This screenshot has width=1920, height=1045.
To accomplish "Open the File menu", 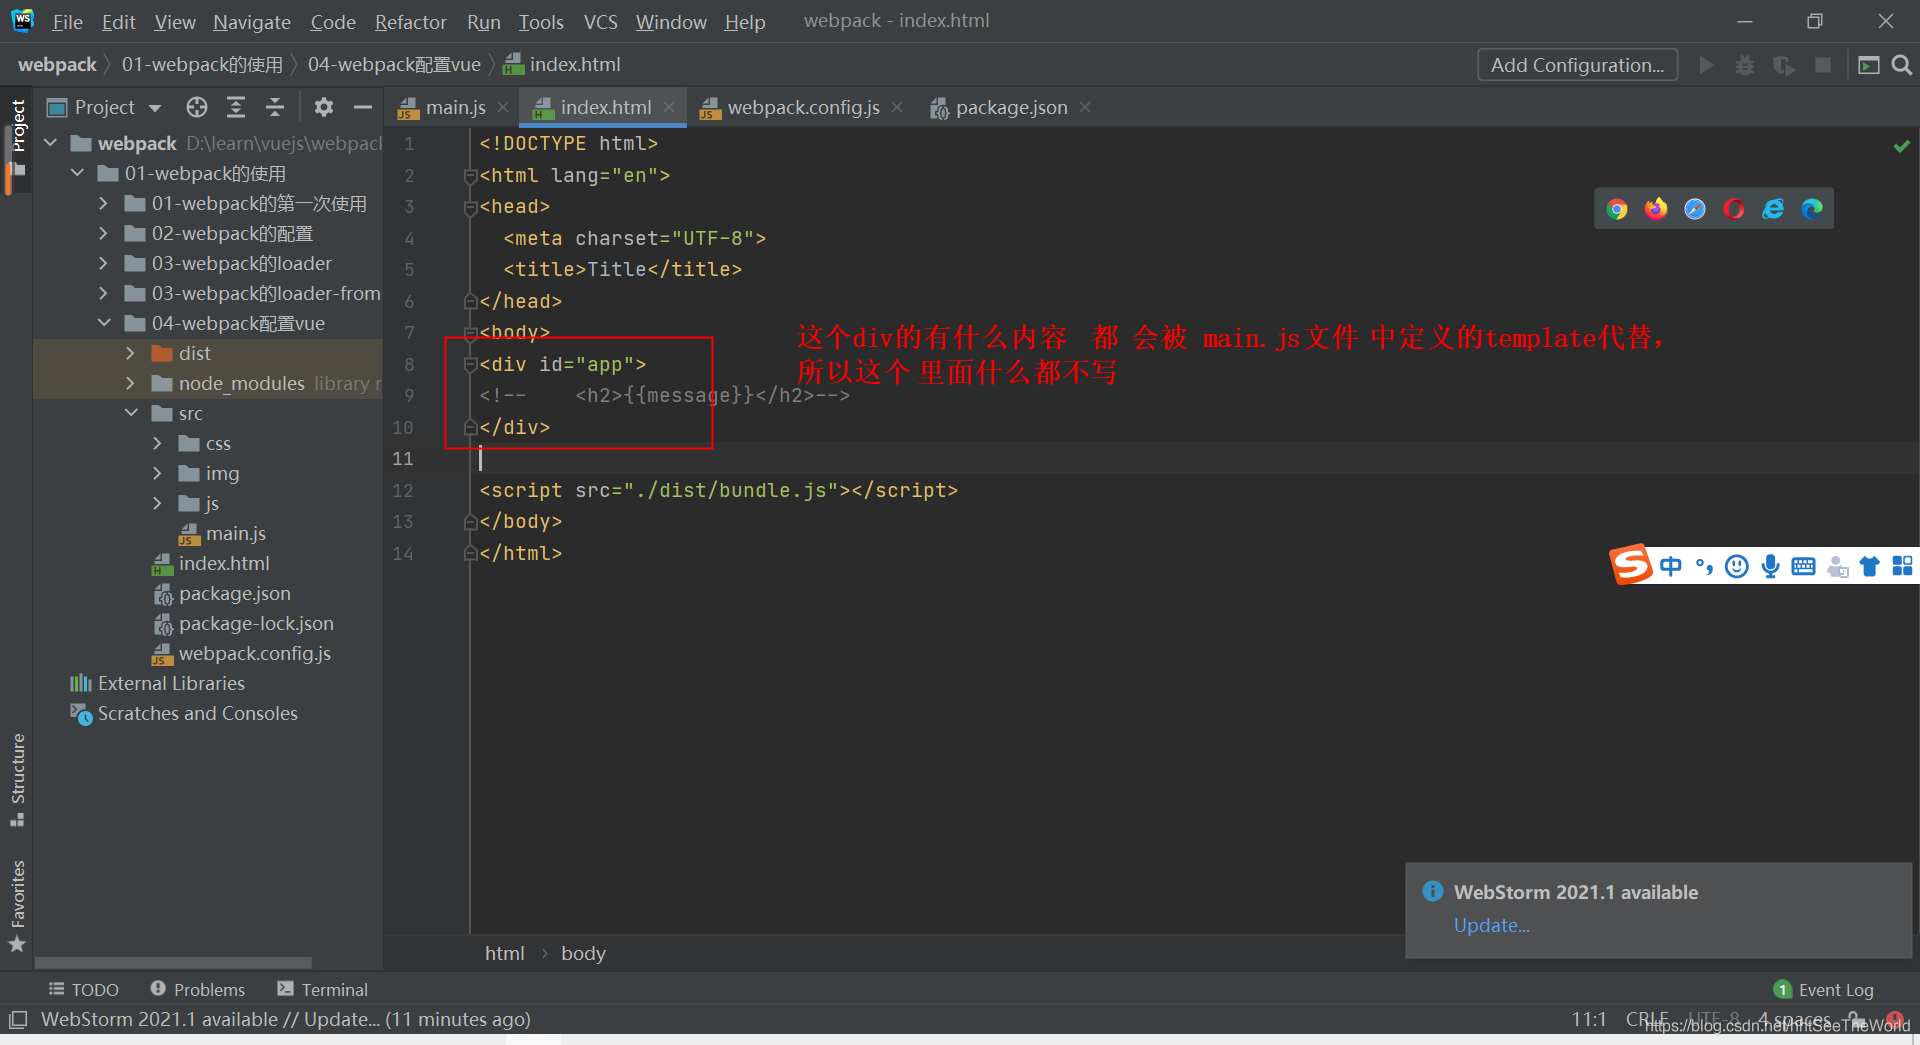I will (67, 22).
